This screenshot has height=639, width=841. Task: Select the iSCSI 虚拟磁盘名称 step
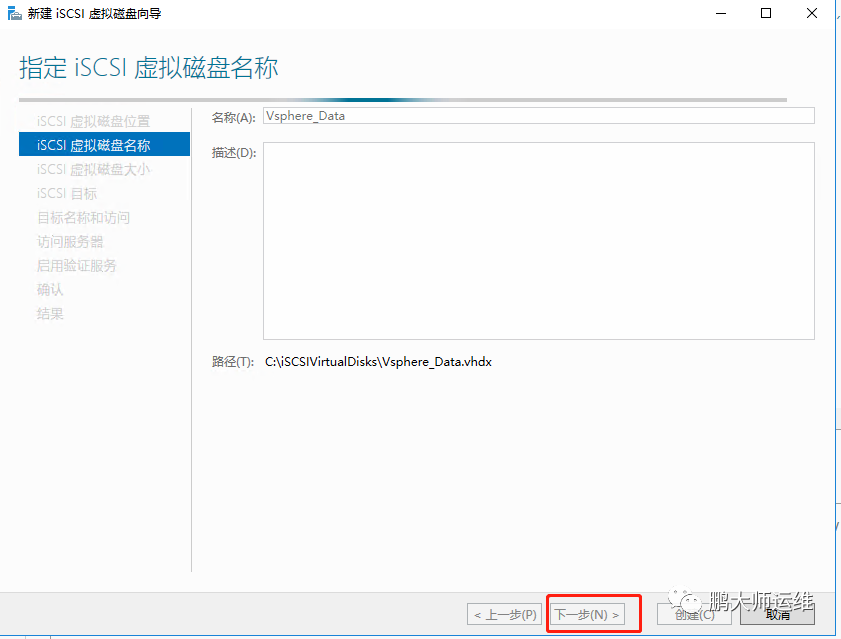click(x=104, y=144)
